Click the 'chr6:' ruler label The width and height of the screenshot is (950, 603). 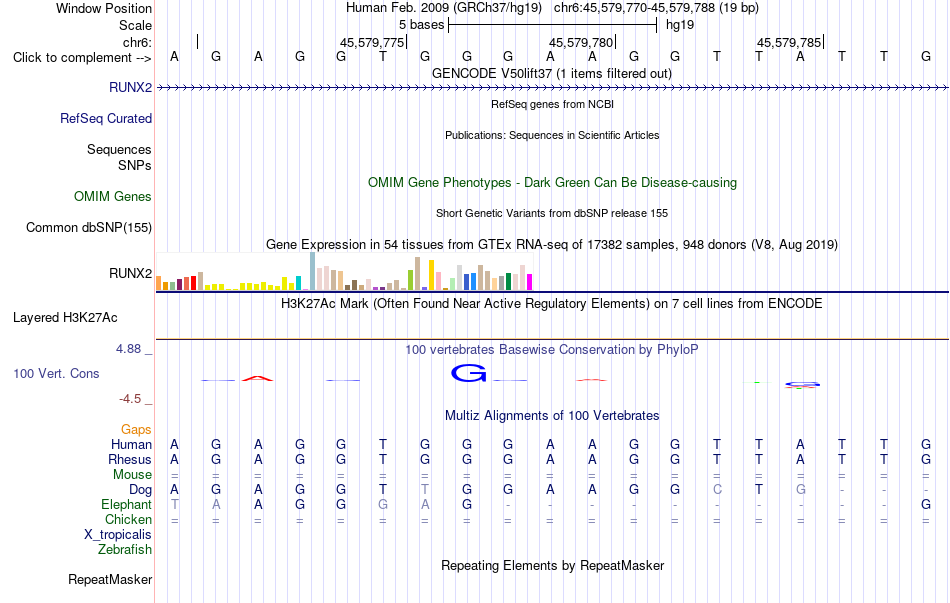138,42
